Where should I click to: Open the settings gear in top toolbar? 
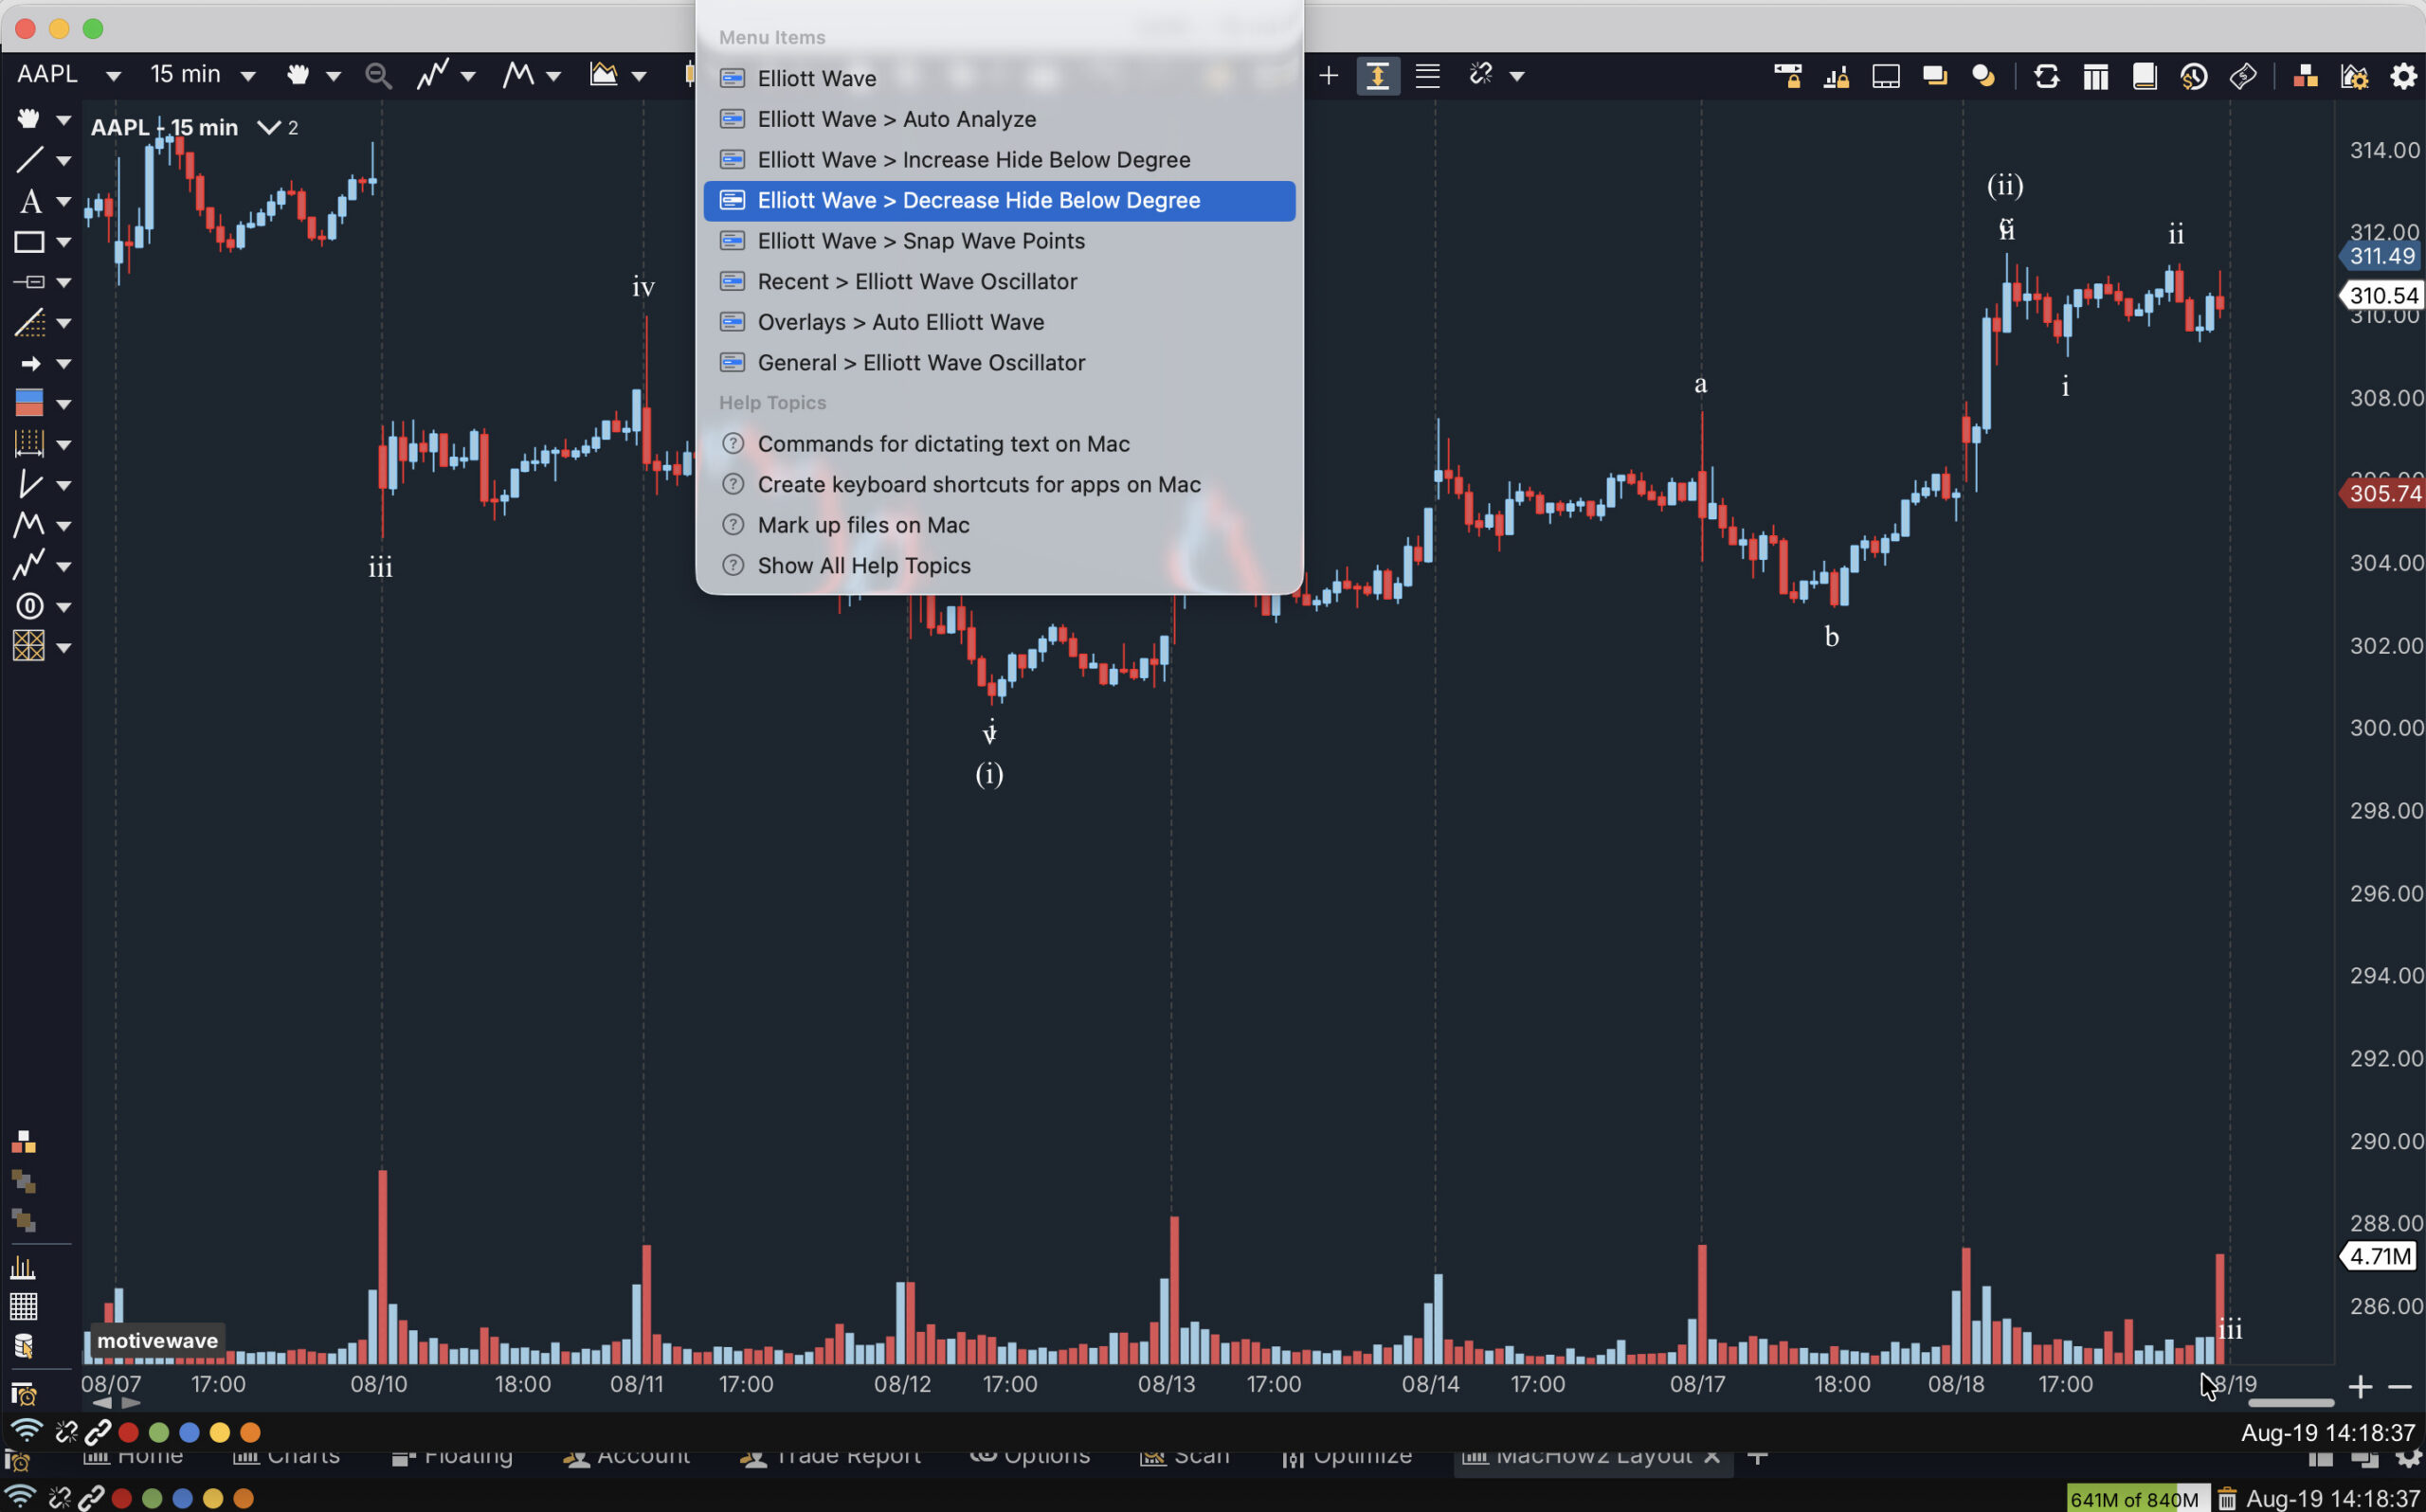tap(2403, 76)
